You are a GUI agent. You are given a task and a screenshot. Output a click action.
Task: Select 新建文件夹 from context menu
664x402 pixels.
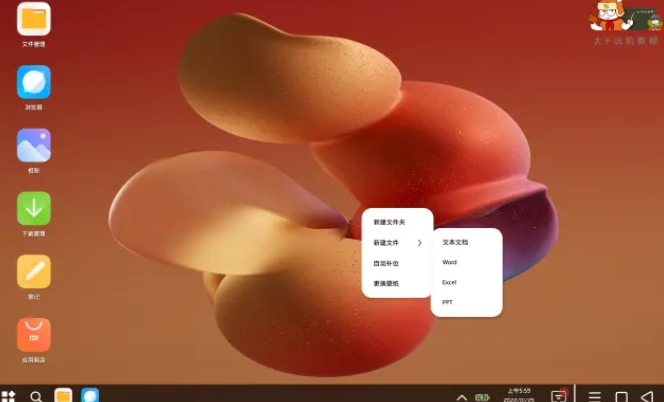pyautogui.click(x=389, y=222)
